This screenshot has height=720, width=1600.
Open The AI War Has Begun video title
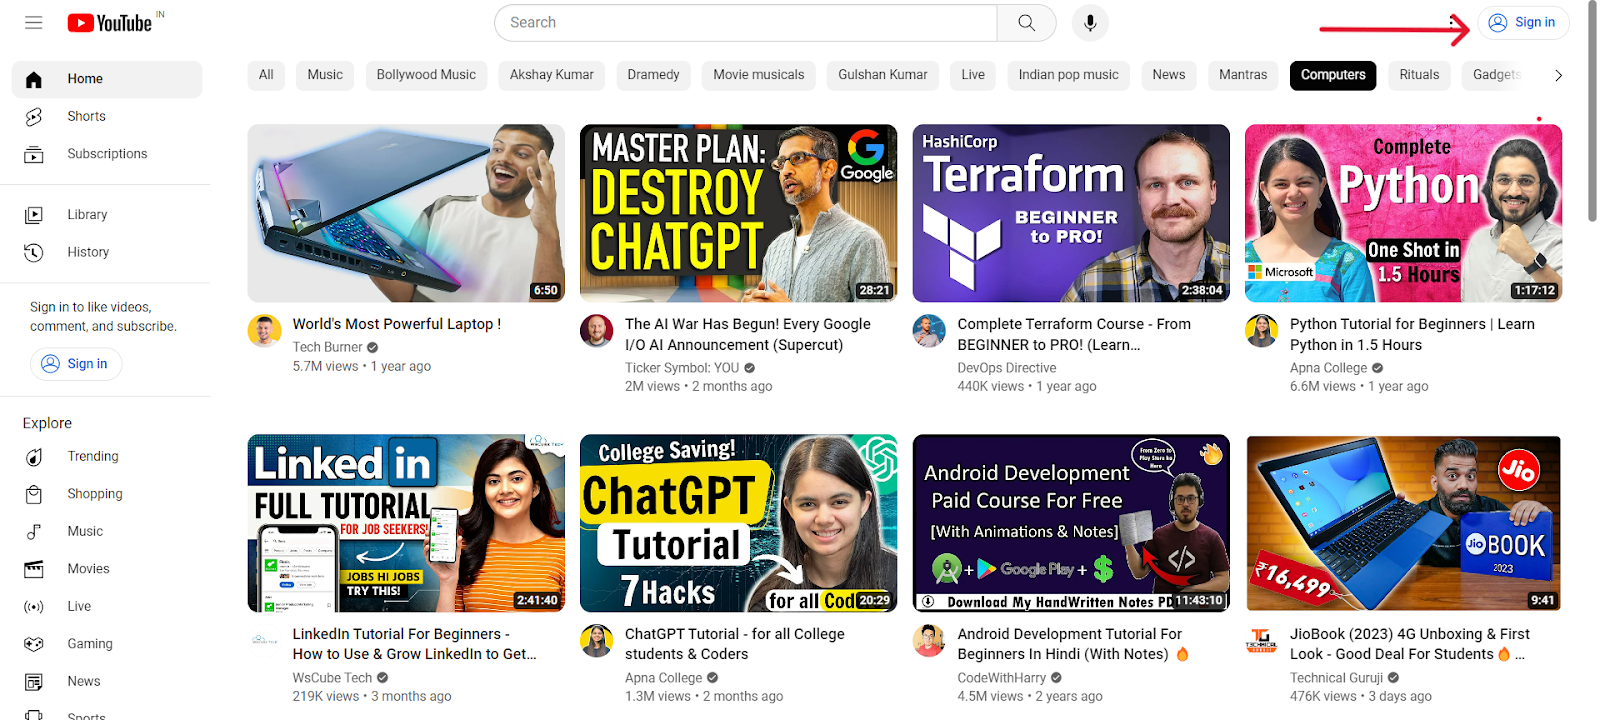click(x=748, y=334)
